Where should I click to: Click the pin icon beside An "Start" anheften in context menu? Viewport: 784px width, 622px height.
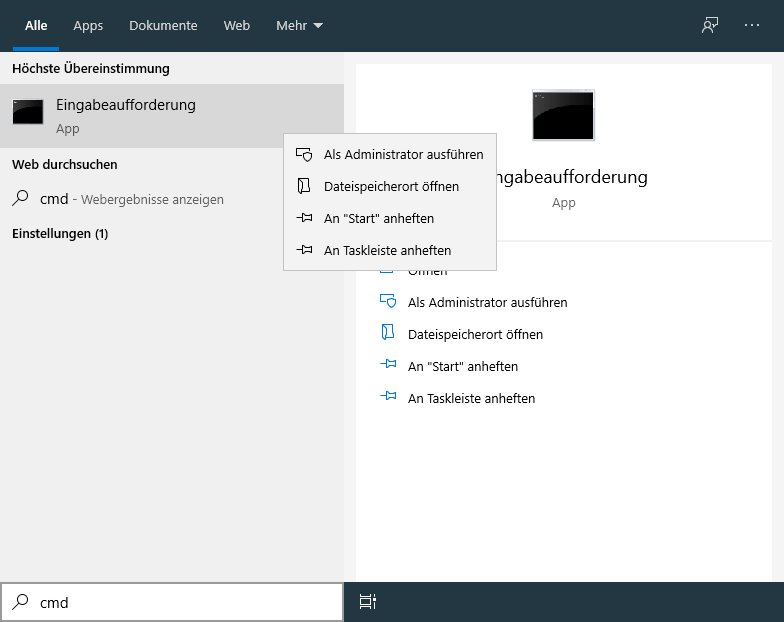pos(304,218)
